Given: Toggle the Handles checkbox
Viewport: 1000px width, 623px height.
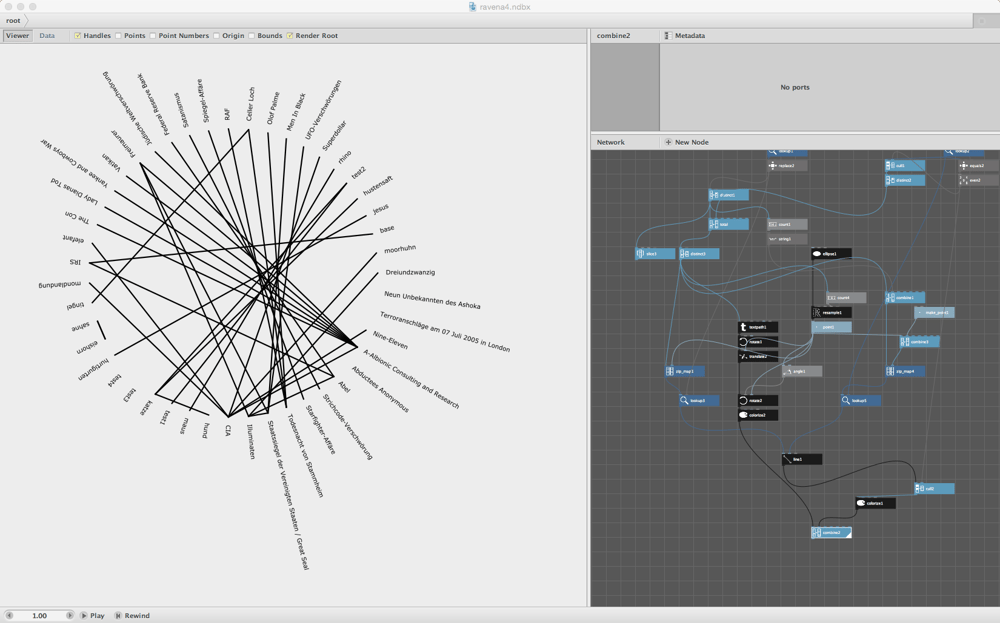Looking at the screenshot, I should click(x=78, y=36).
